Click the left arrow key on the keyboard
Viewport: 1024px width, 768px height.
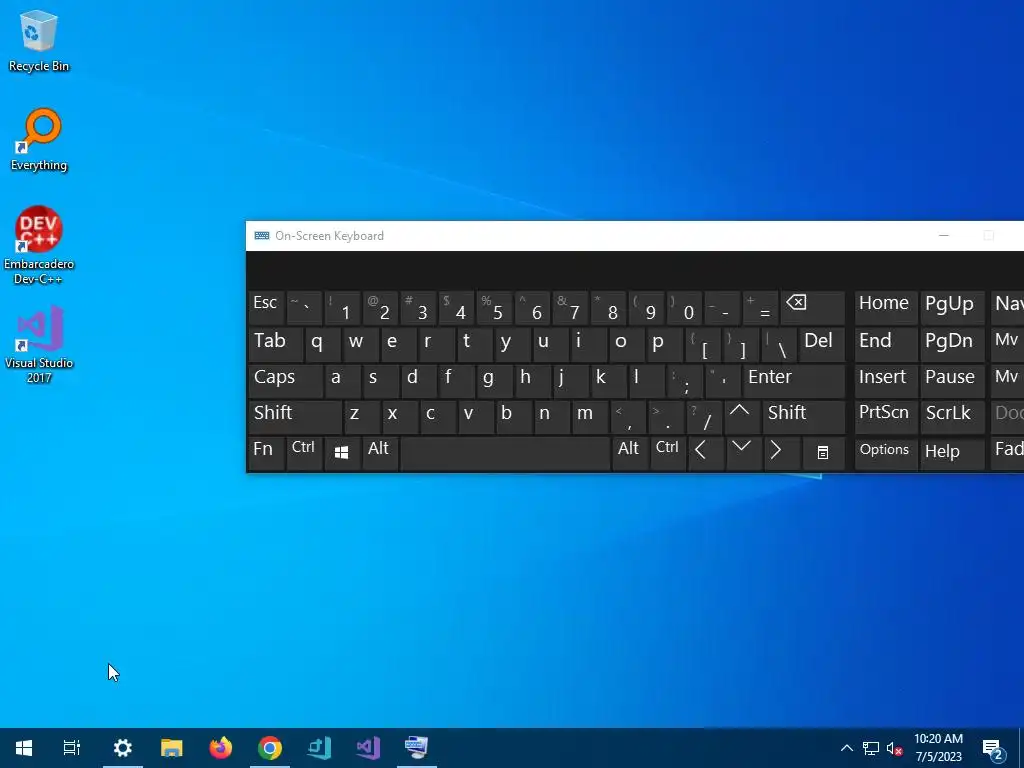click(704, 453)
